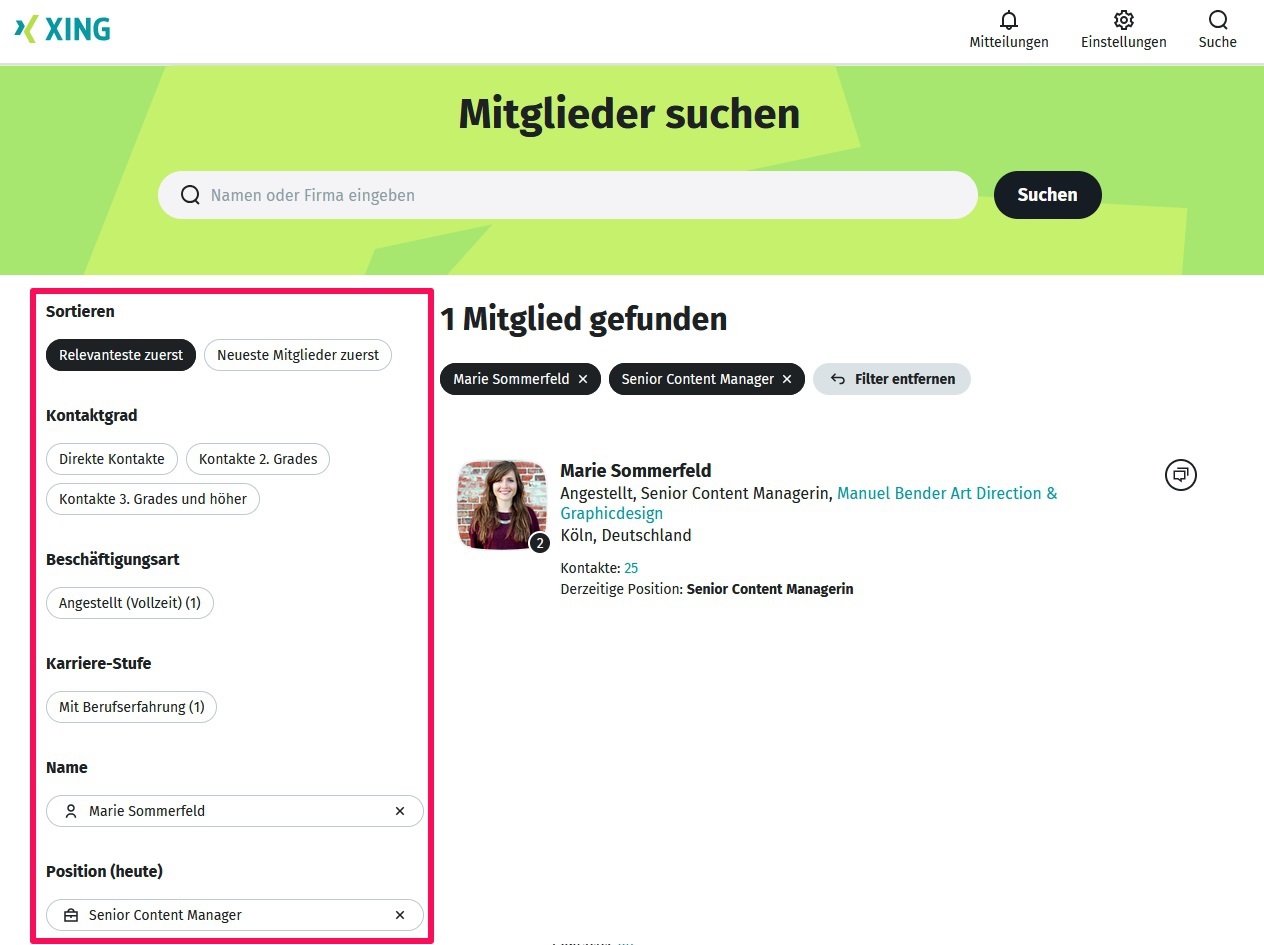Open Marie's 25 Kontakte link
Viewport: 1264px width, 945px height.
tap(631, 567)
